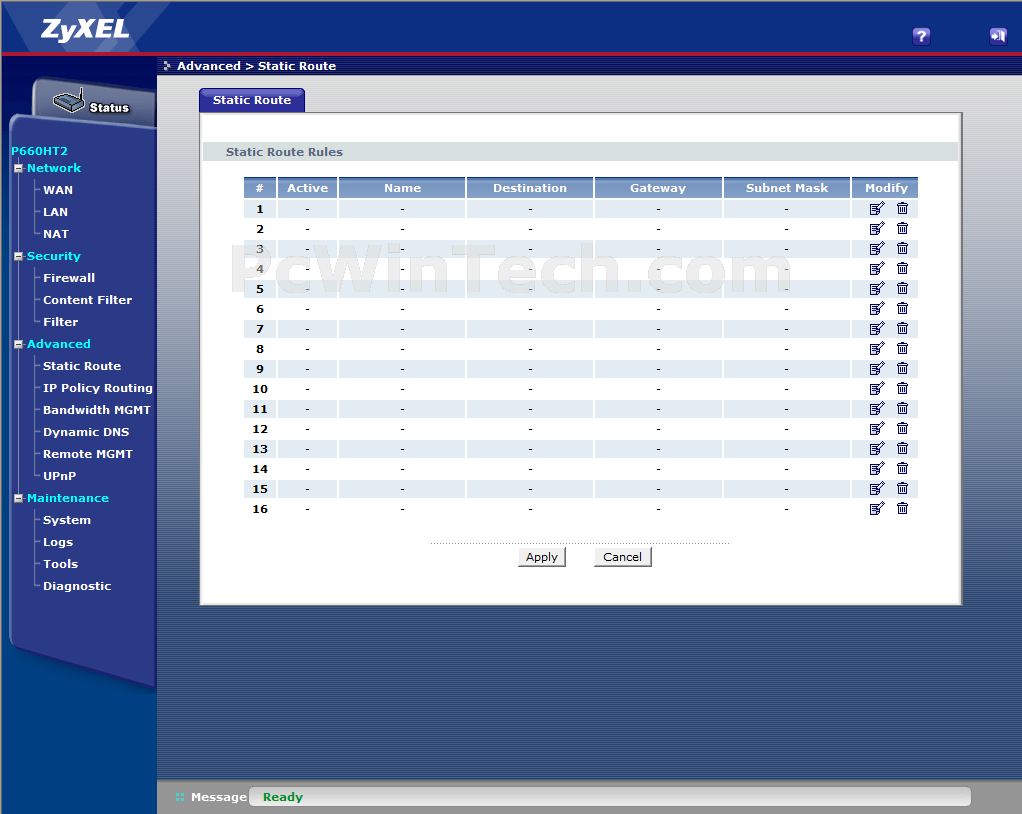Open Firewall page in sidebar

(x=69, y=278)
